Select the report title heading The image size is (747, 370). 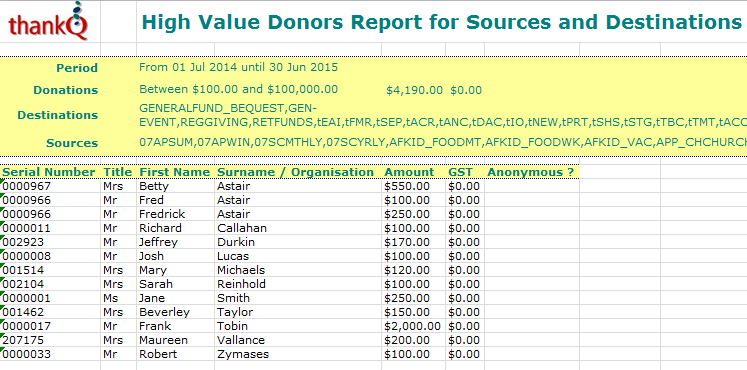[442, 22]
